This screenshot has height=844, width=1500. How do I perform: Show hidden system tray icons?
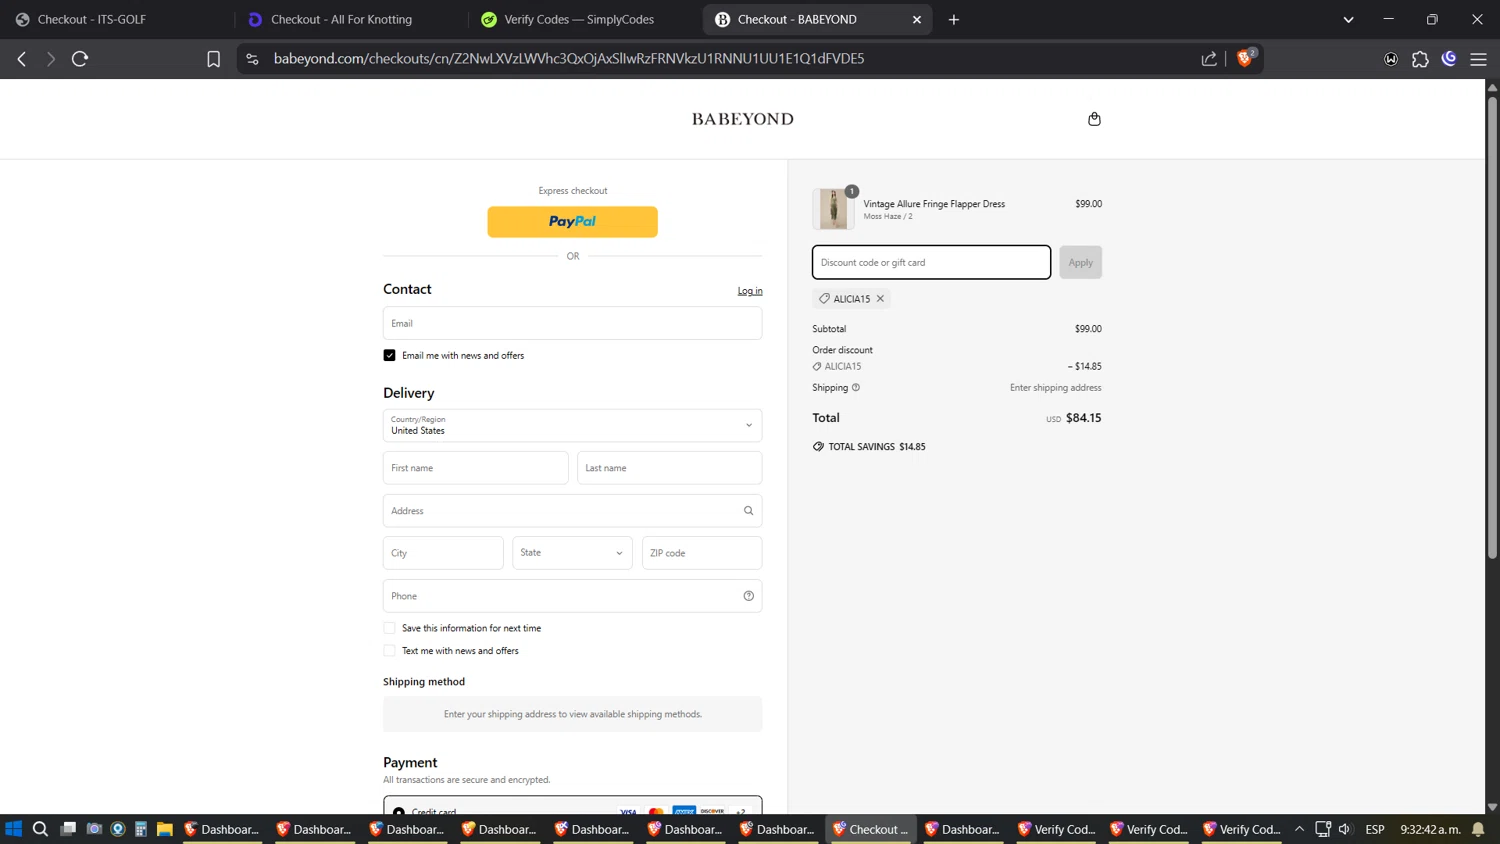pyautogui.click(x=1299, y=829)
